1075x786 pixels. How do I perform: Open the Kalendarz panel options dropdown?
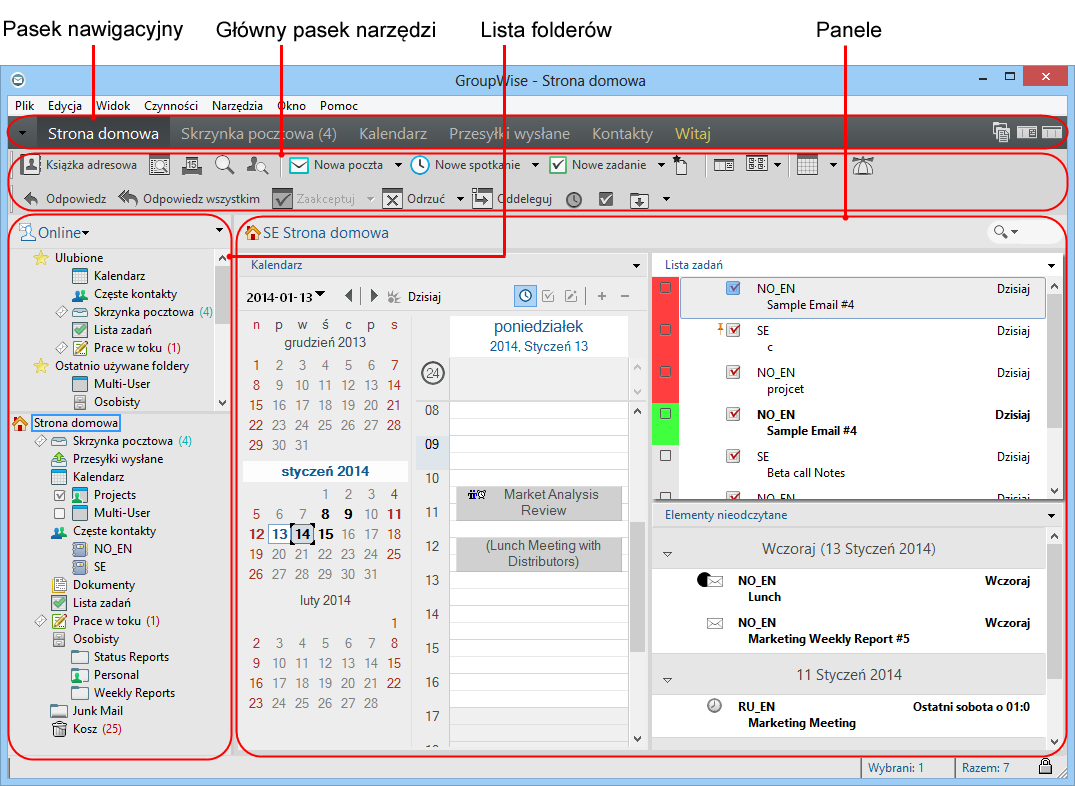[x=636, y=265]
